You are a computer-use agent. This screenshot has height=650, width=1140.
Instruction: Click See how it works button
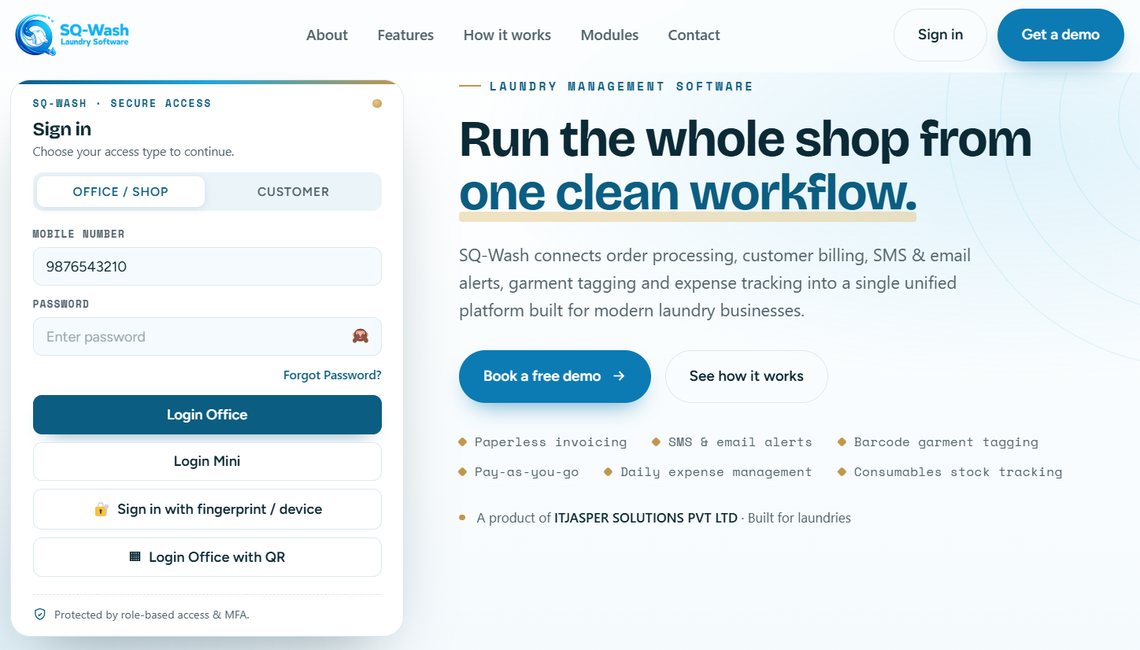[x=746, y=376]
